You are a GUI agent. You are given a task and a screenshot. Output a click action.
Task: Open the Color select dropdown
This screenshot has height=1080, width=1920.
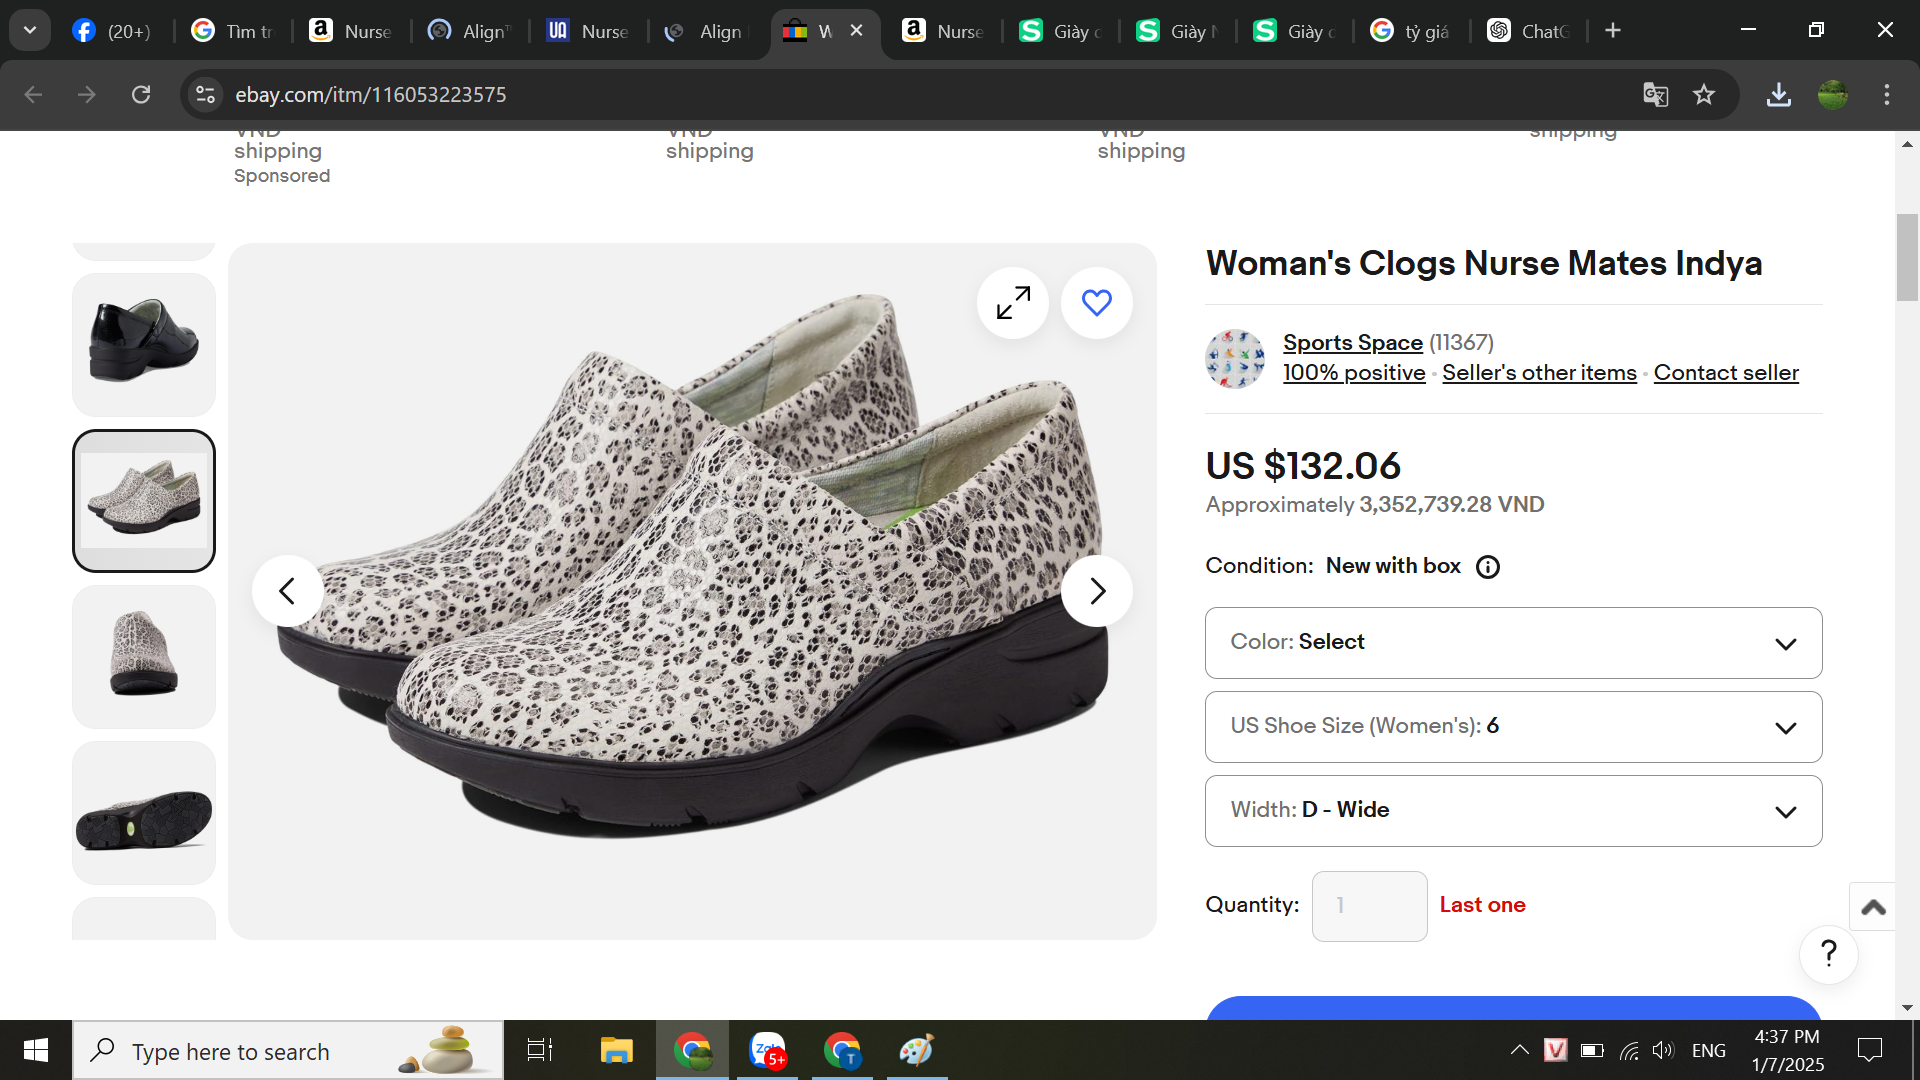(1513, 643)
